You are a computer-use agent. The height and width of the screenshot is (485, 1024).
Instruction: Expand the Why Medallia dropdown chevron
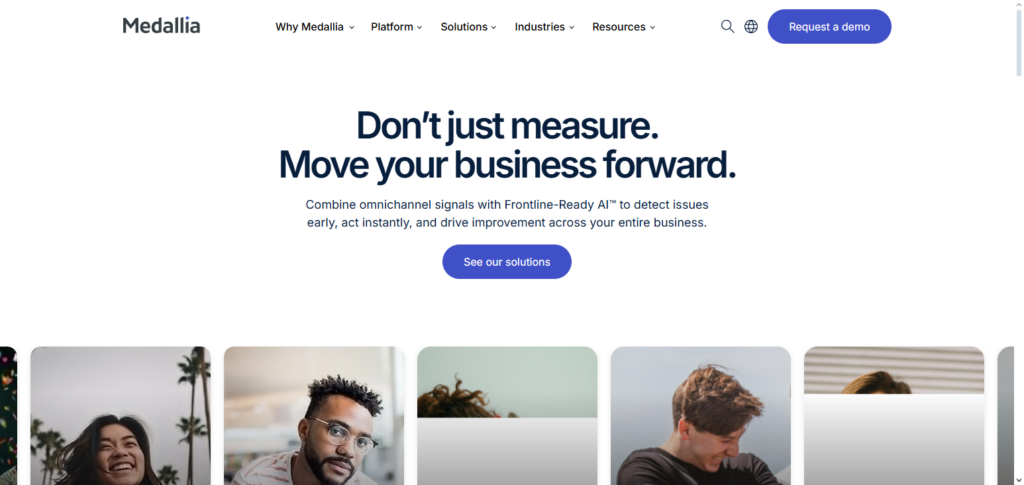351,27
